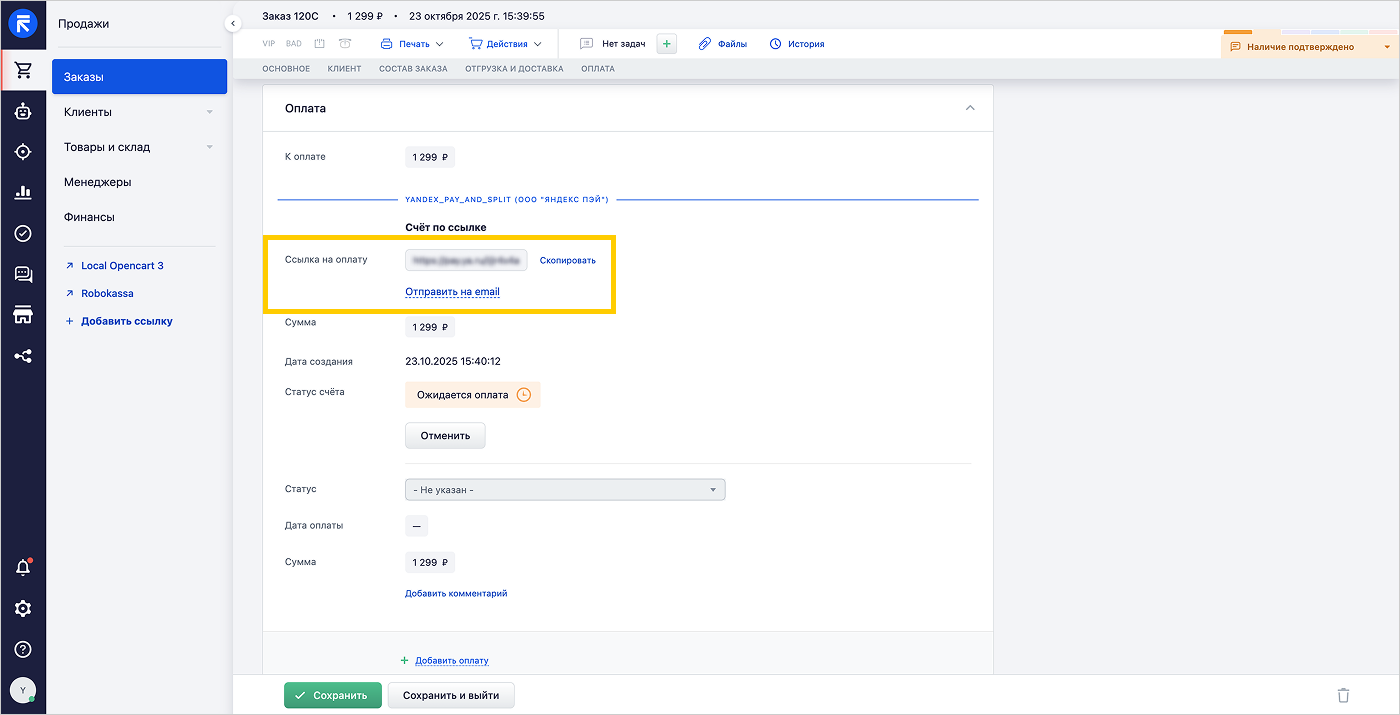Click the green plus add task button
Viewport: 1400px width, 715px height.
(667, 44)
